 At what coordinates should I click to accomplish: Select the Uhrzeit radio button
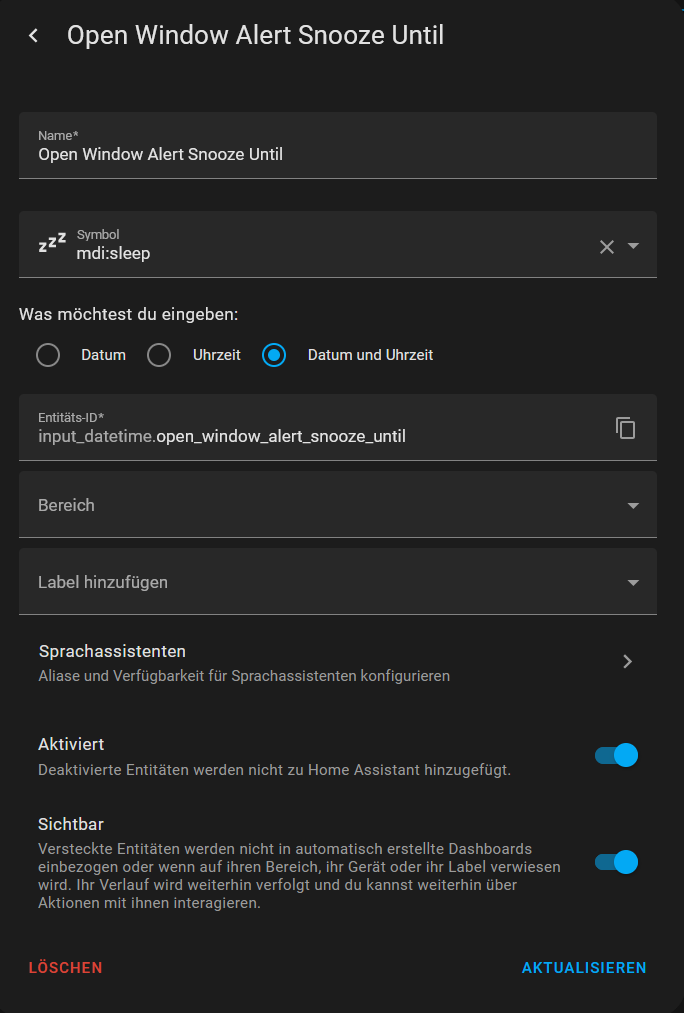click(160, 355)
